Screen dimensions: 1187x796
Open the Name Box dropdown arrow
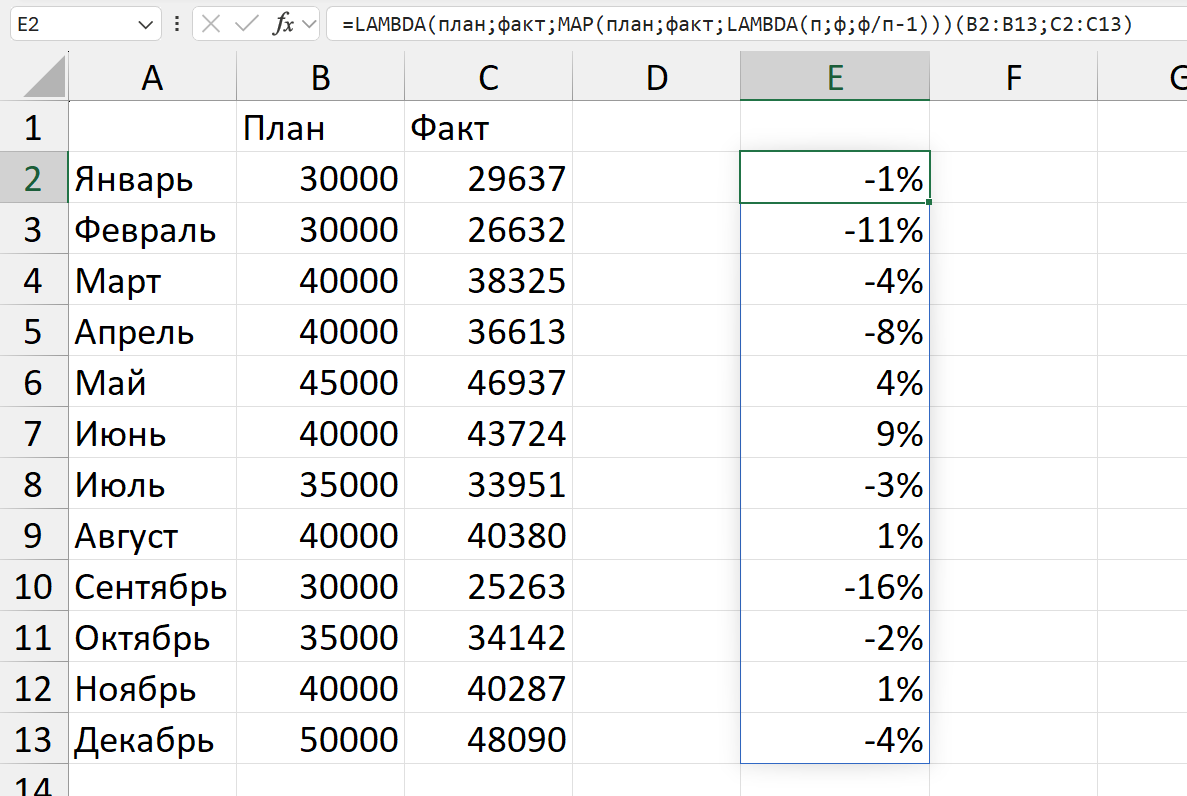145,25
